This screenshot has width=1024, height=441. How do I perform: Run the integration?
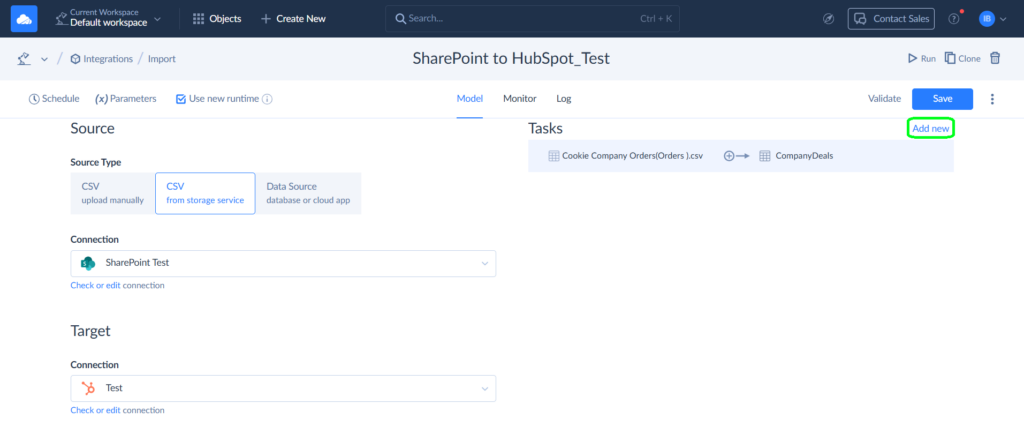[921, 58]
